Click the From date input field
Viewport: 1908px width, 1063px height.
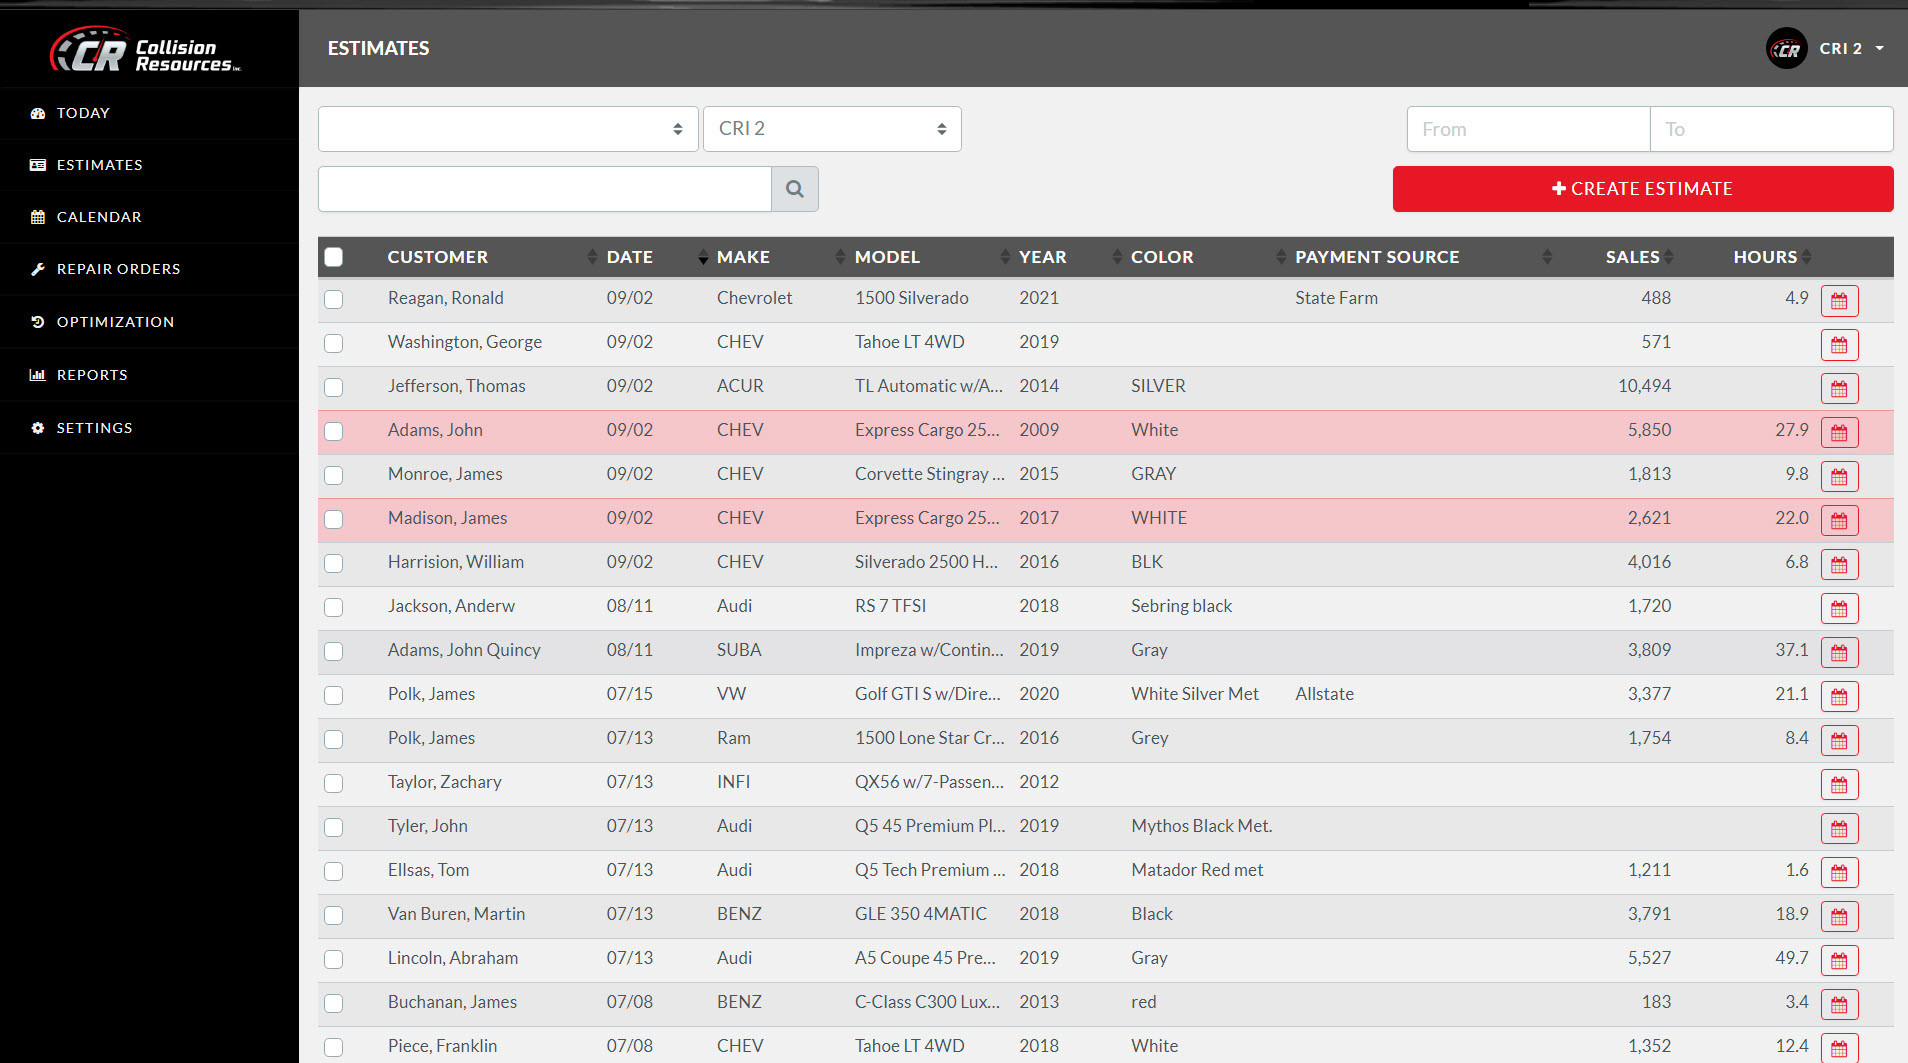(1527, 128)
